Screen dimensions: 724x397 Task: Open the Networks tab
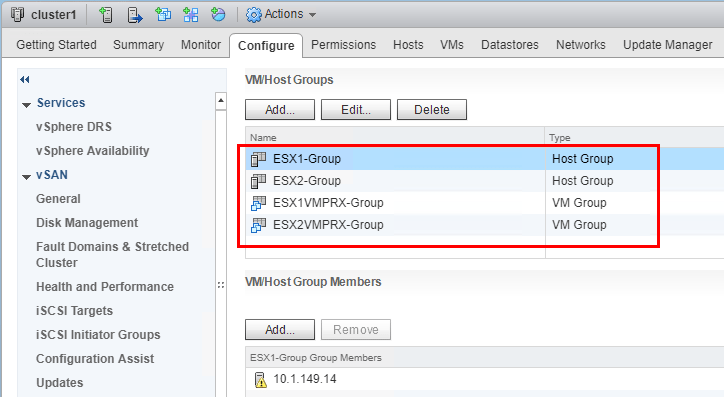(580, 45)
